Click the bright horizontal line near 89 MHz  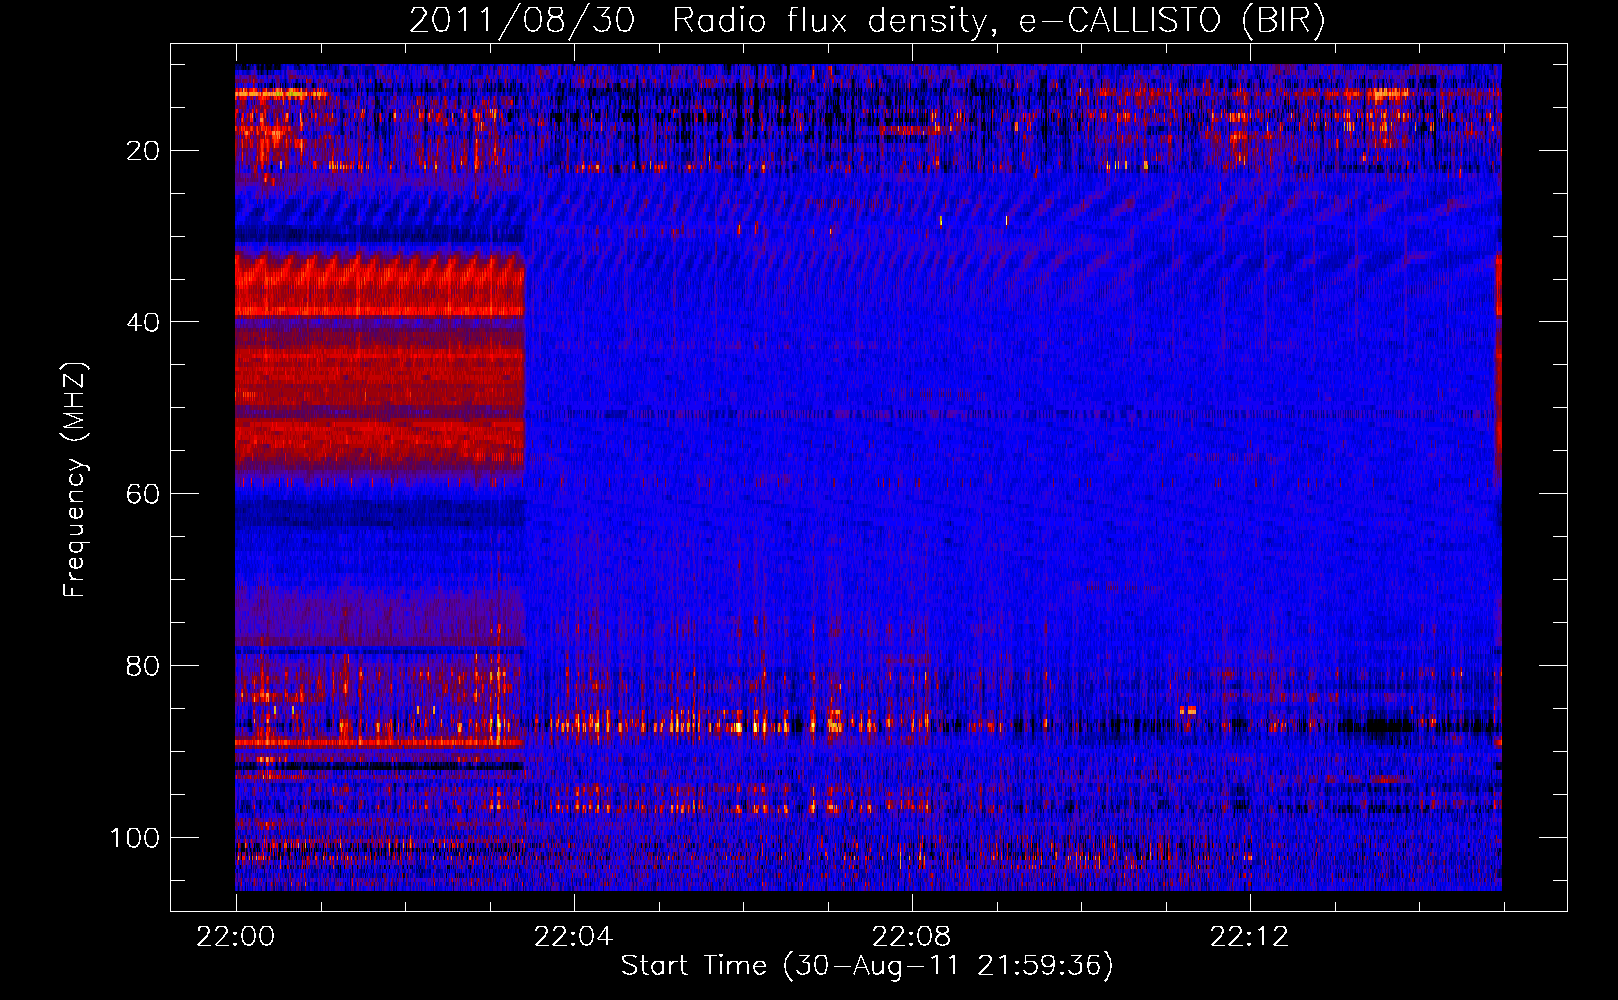coord(380,743)
